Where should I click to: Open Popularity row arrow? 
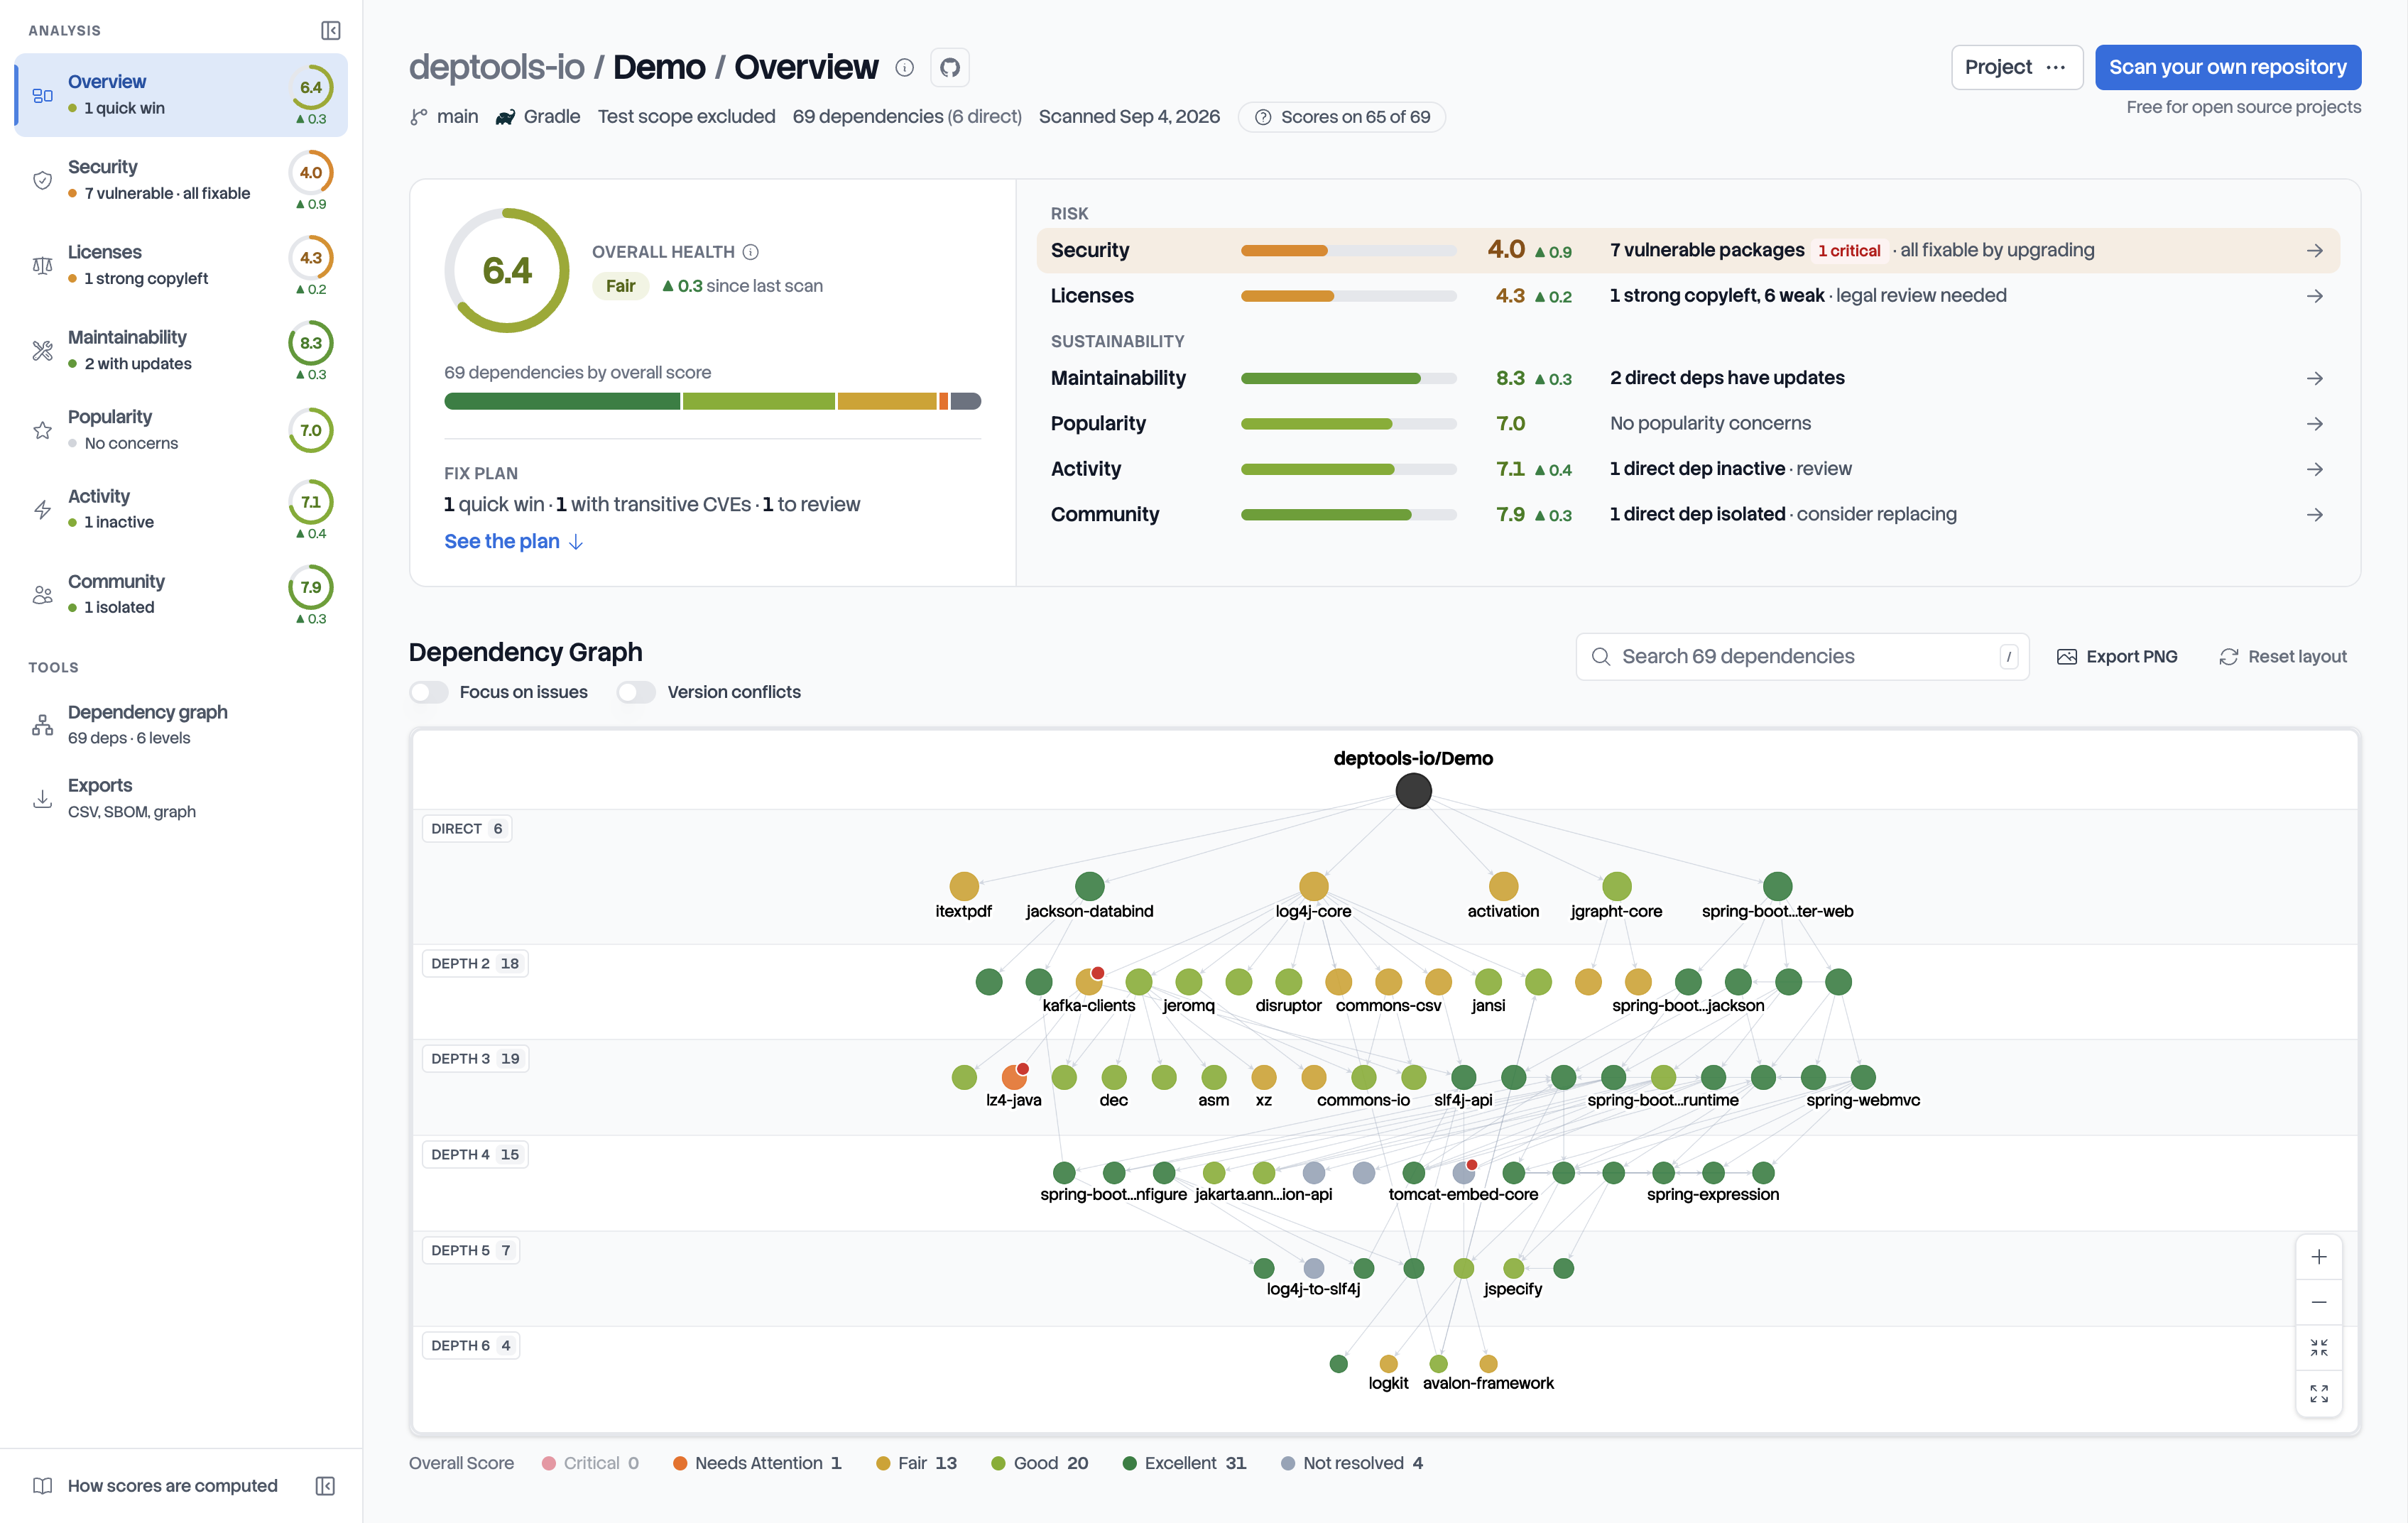coord(2314,424)
